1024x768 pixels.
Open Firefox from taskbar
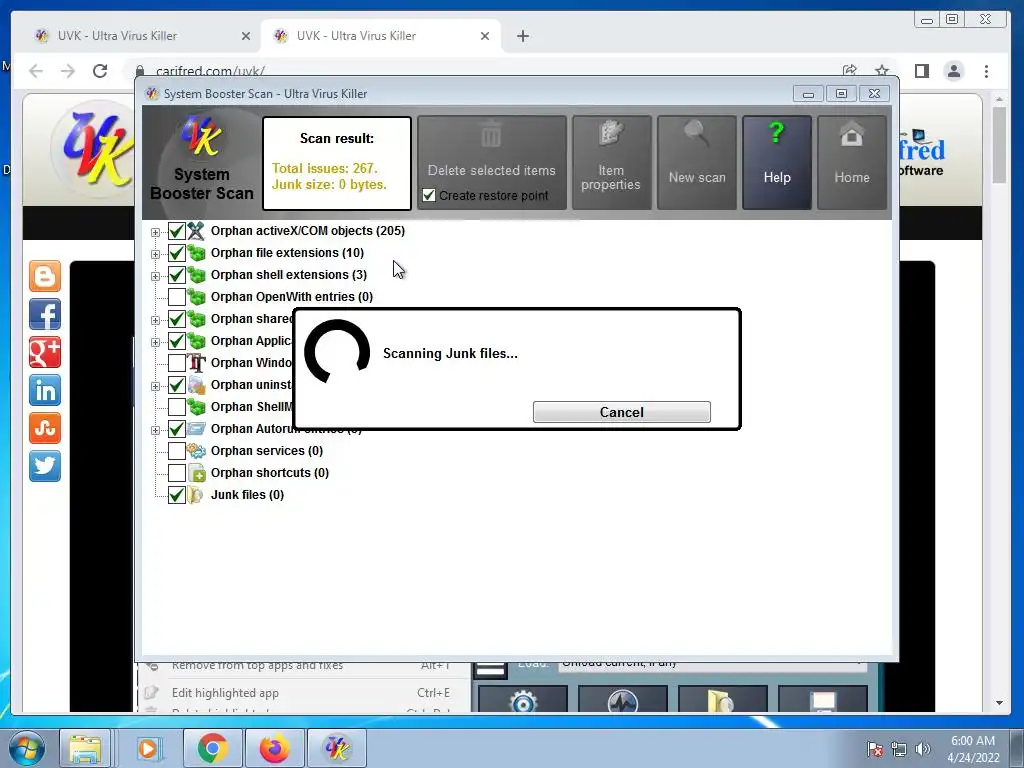[x=274, y=748]
